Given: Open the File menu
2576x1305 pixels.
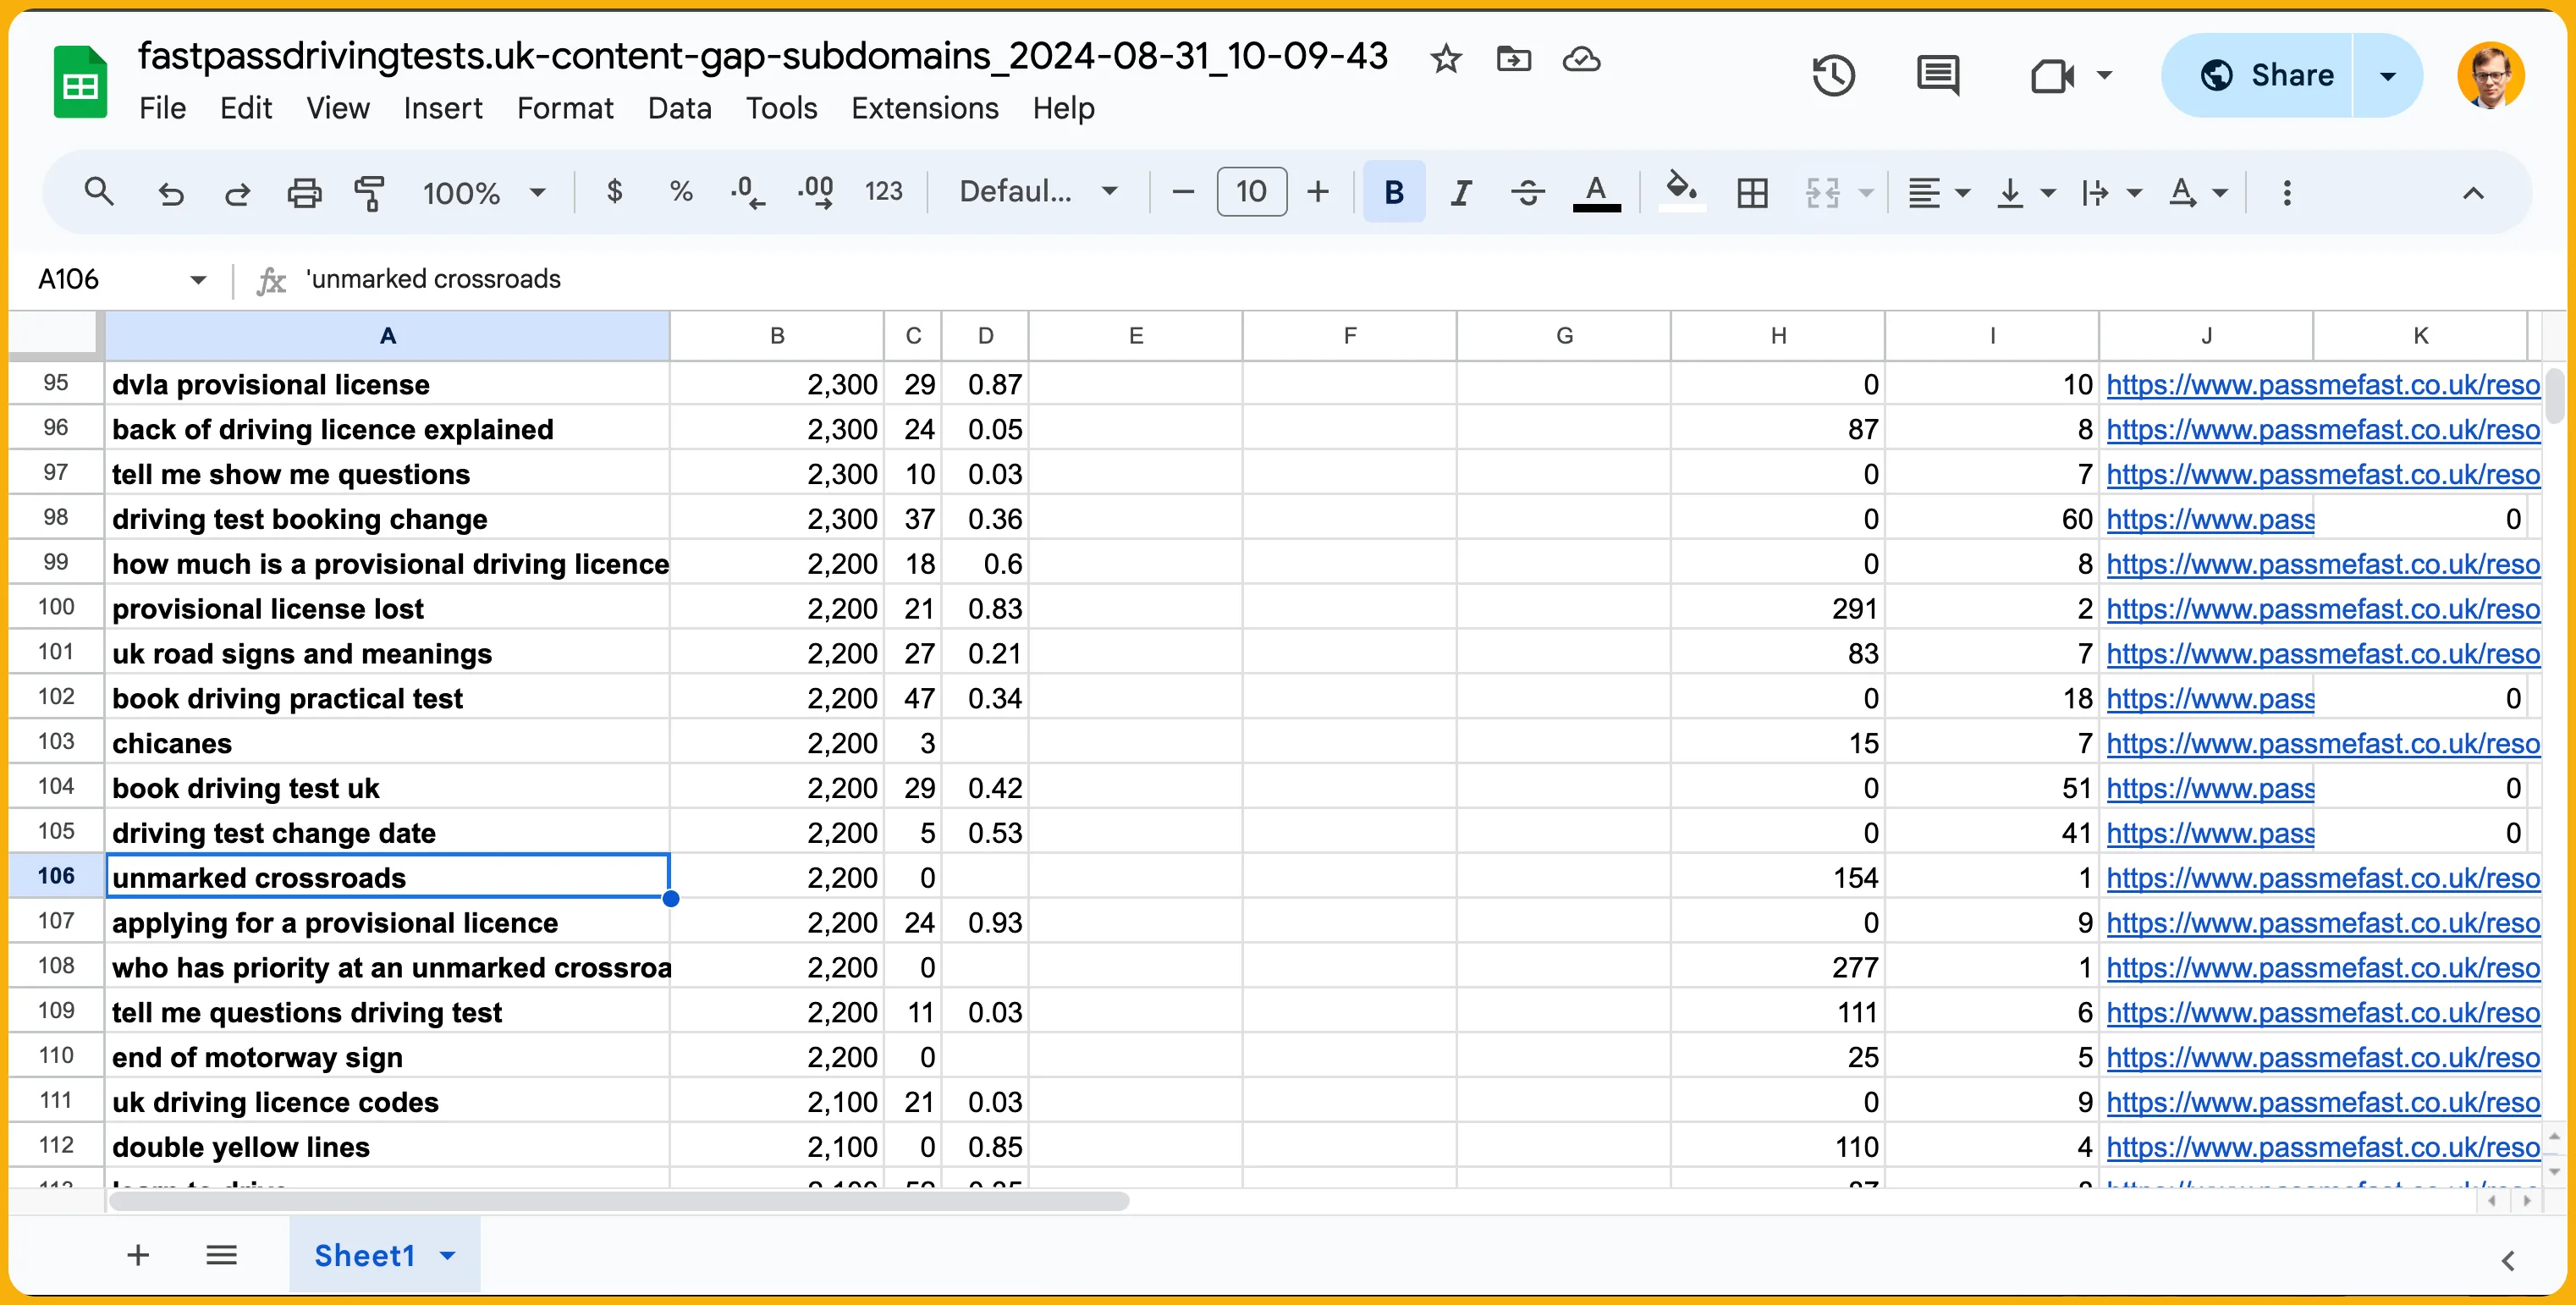Looking at the screenshot, I should point(163,108).
